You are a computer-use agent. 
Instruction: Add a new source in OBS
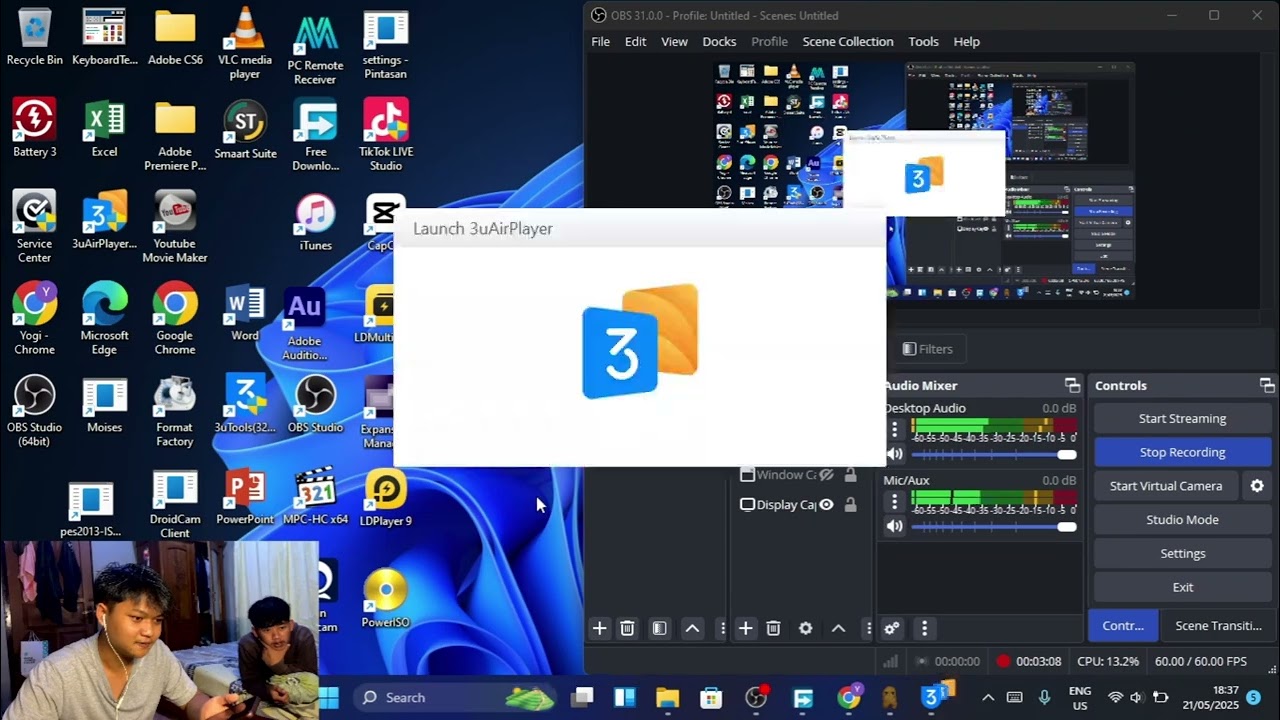[745, 628]
